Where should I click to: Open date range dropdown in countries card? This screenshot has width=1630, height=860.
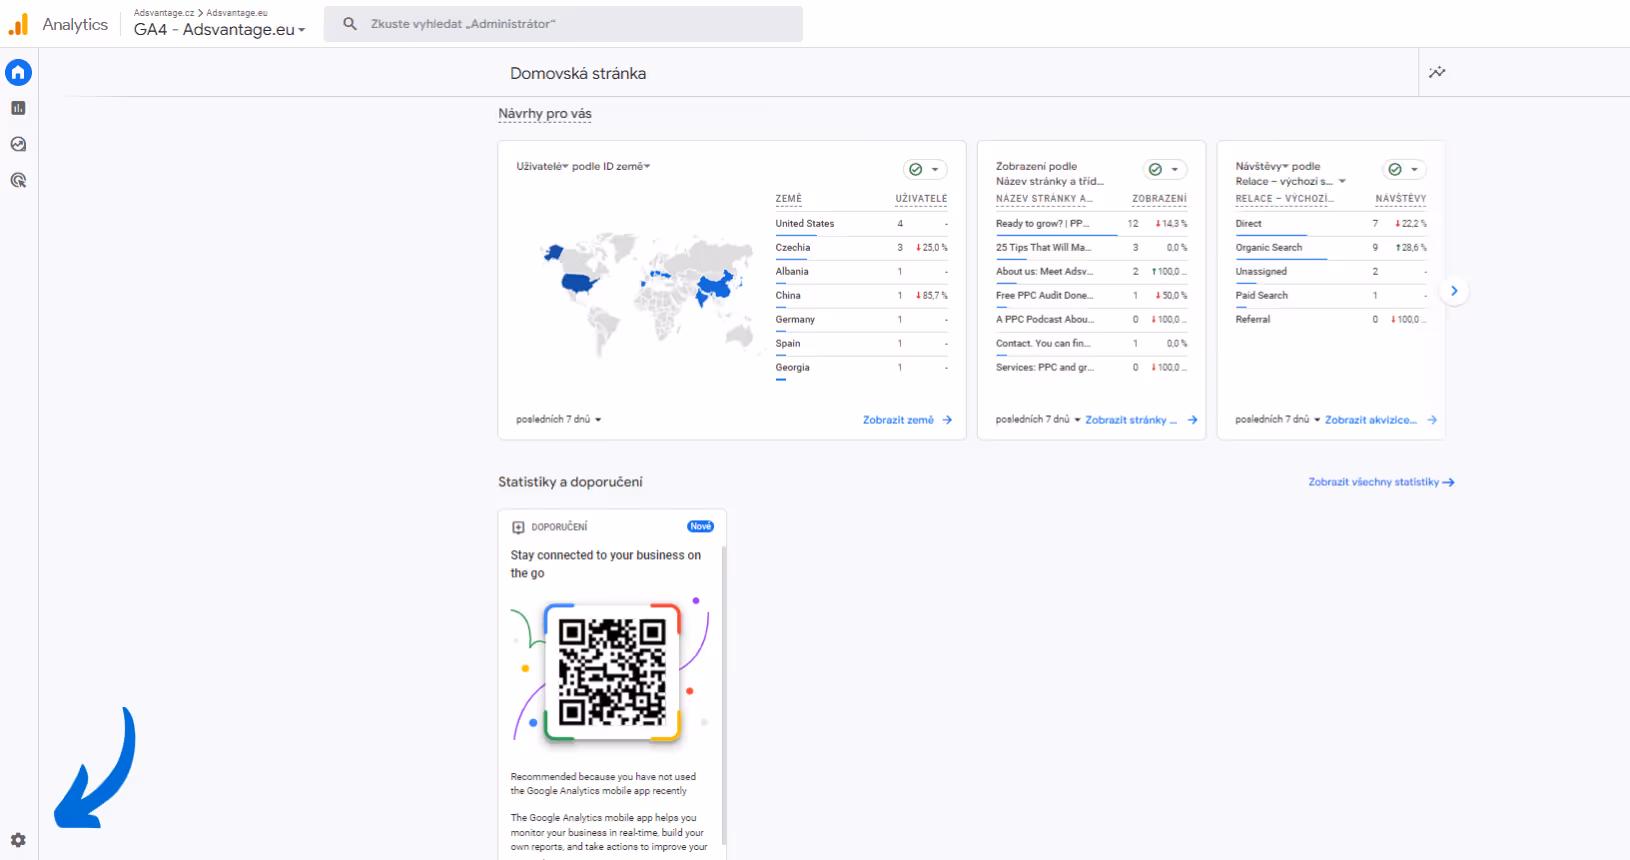[559, 420]
